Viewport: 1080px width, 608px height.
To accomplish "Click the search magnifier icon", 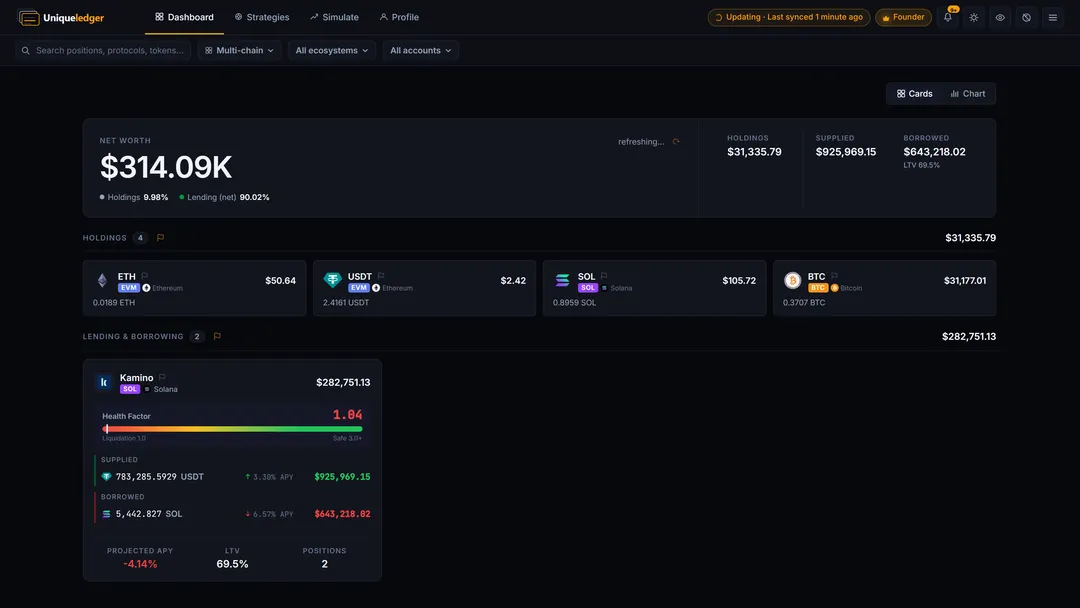I will [25, 50].
